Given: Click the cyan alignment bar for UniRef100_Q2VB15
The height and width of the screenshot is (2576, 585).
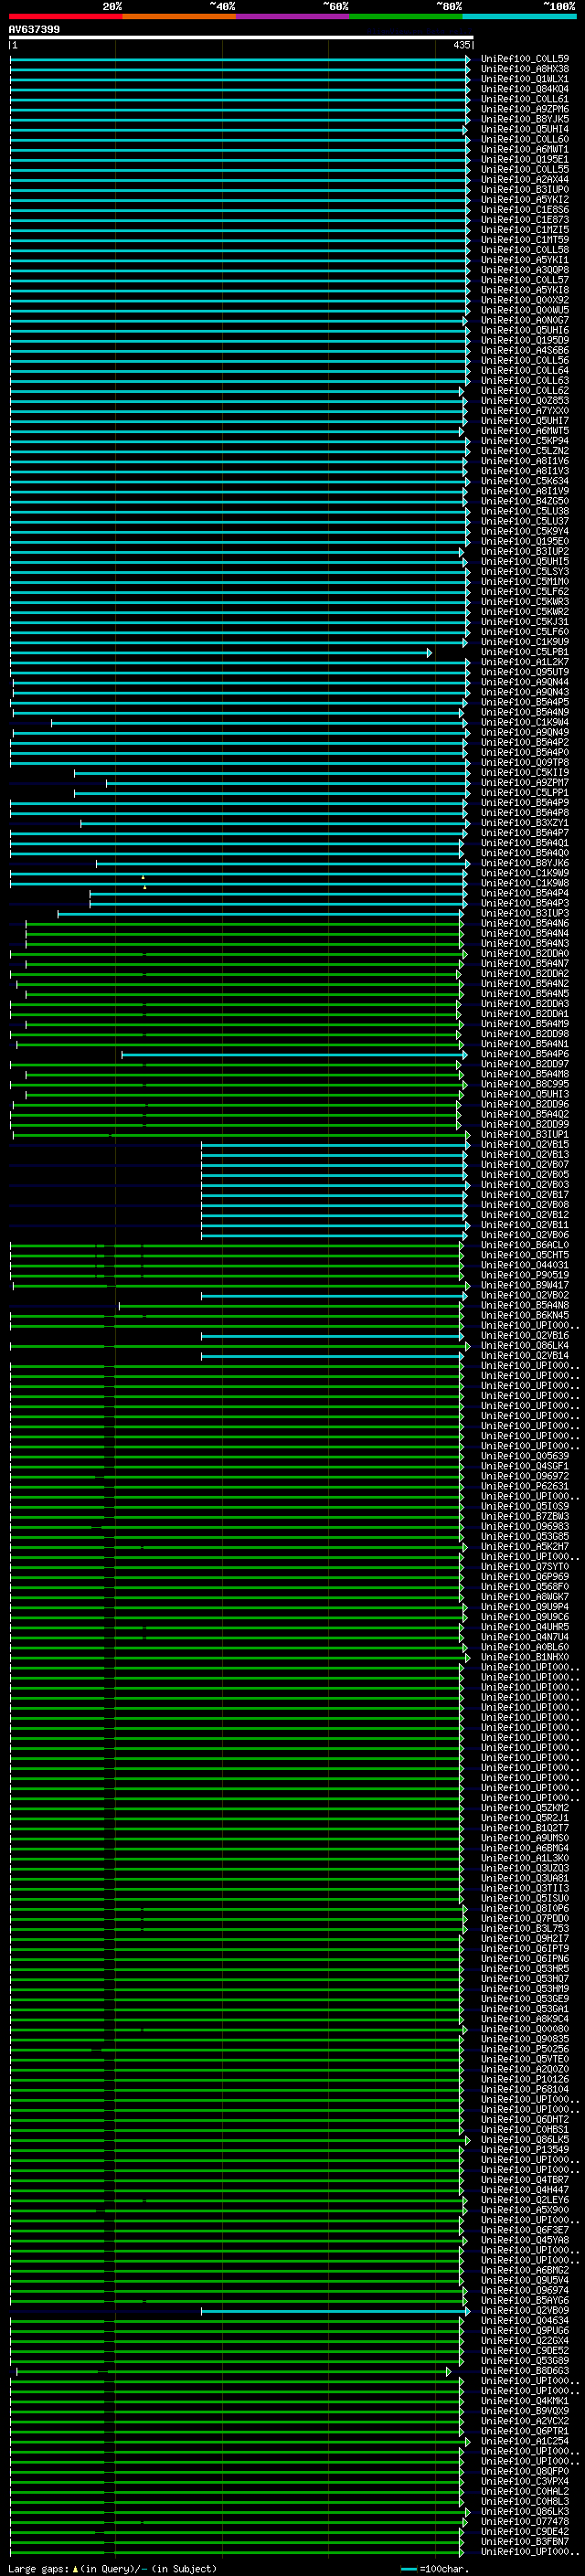Looking at the screenshot, I should click(335, 1144).
